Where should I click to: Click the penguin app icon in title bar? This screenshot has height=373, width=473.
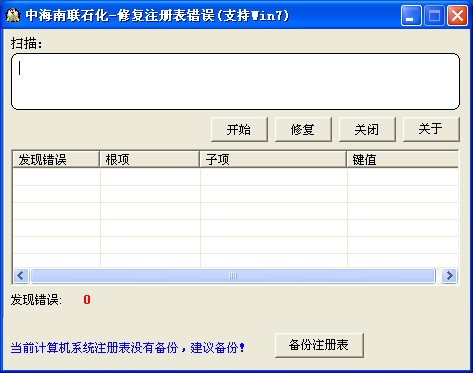pyautogui.click(x=13, y=15)
